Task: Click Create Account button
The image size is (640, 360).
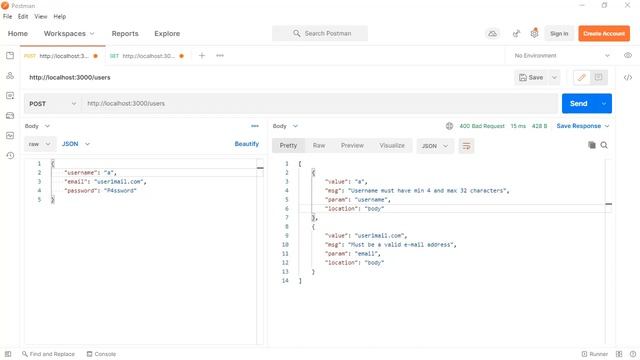Action: click(604, 33)
